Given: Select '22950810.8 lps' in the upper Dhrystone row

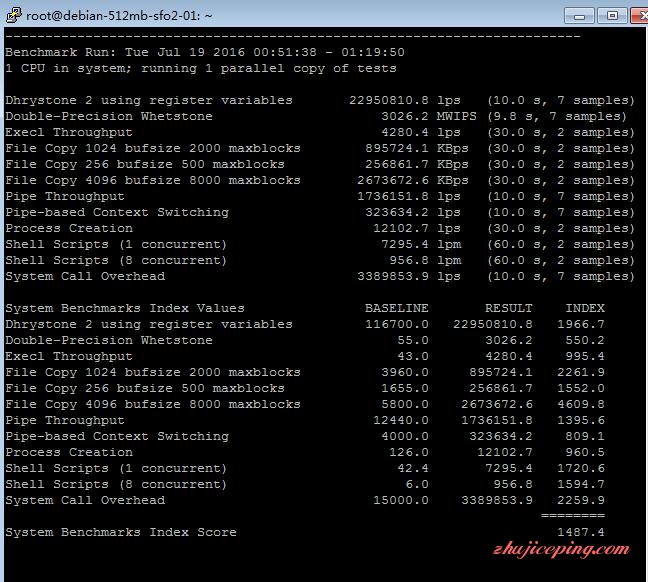Looking at the screenshot, I should click(405, 100).
